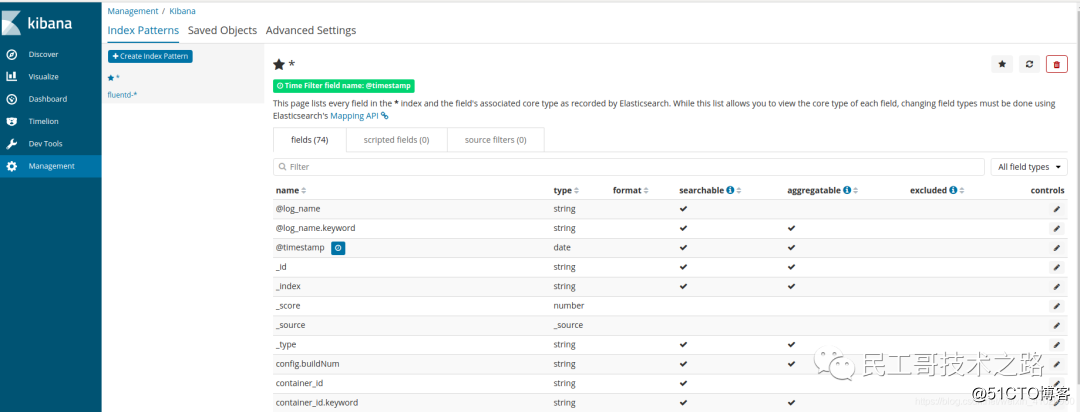Viewport: 1080px width, 412px height.
Task: Select the fluentd-* index pattern
Action: tap(122, 94)
